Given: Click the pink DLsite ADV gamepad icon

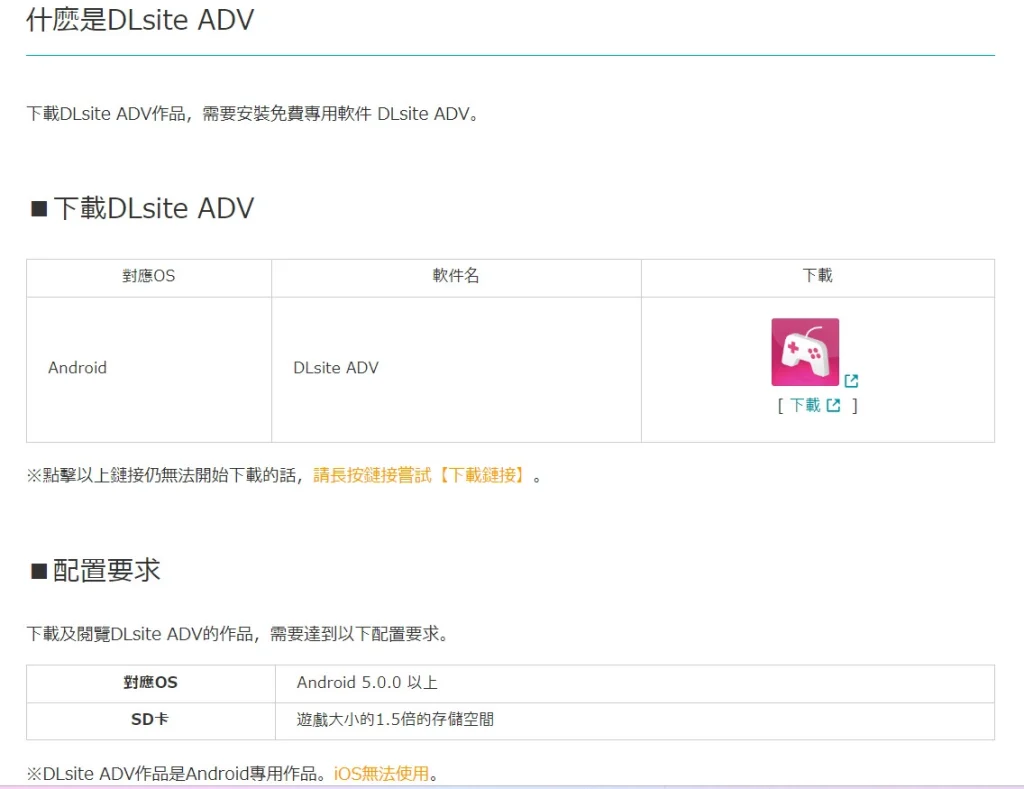Looking at the screenshot, I should (x=805, y=352).
